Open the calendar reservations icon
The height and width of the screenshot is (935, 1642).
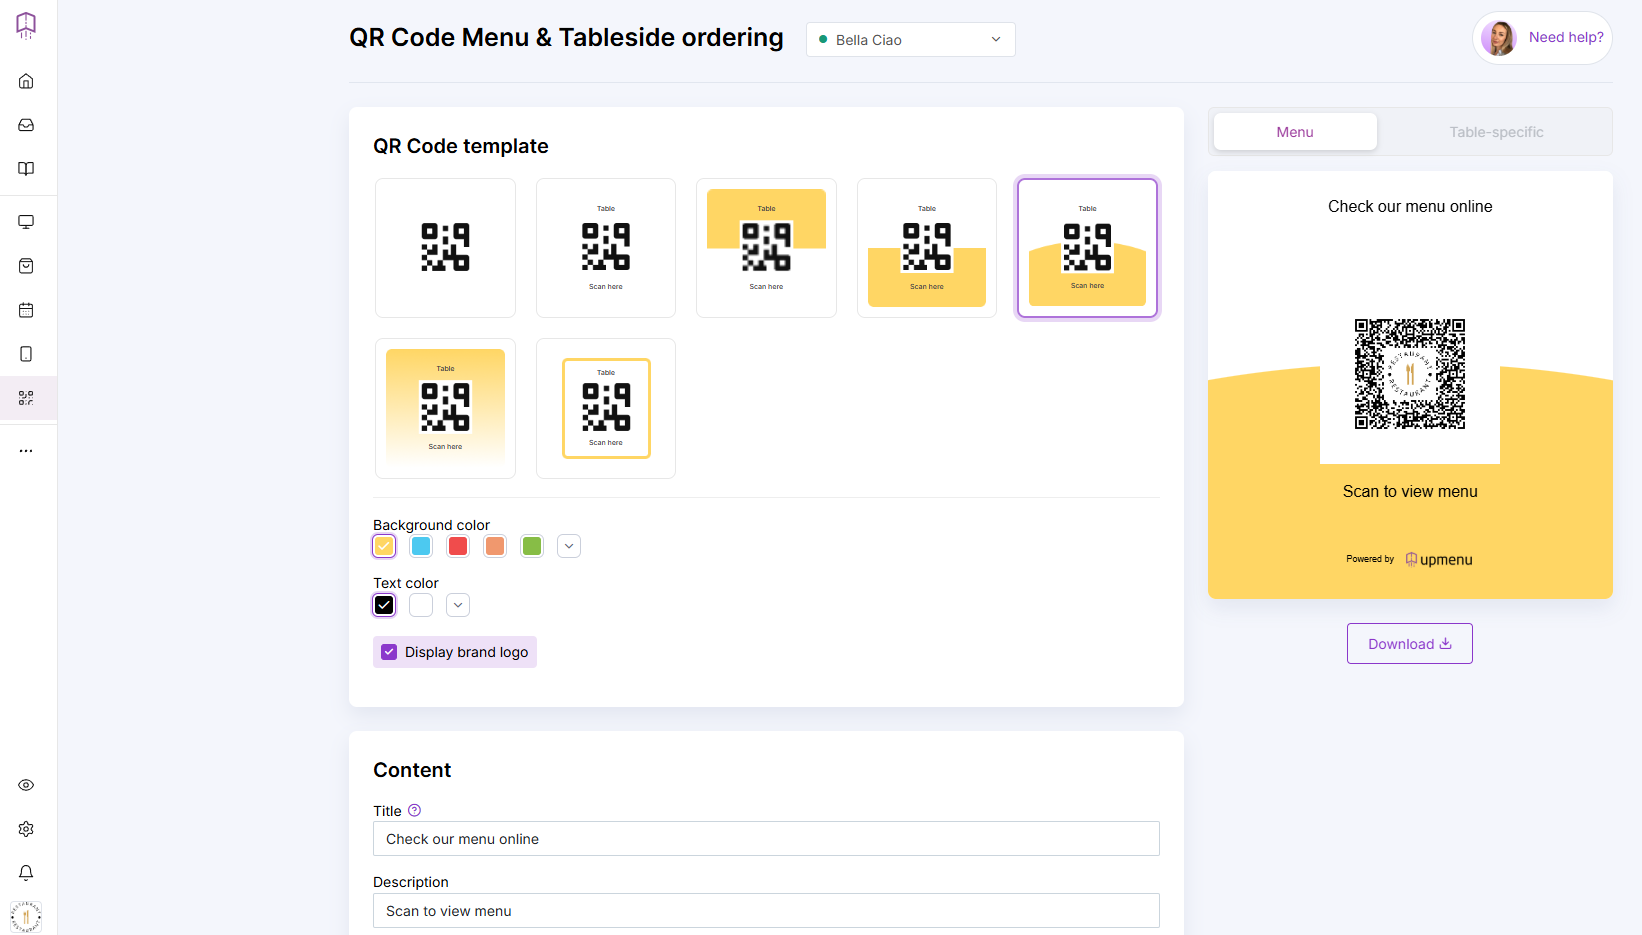pyautogui.click(x=26, y=310)
